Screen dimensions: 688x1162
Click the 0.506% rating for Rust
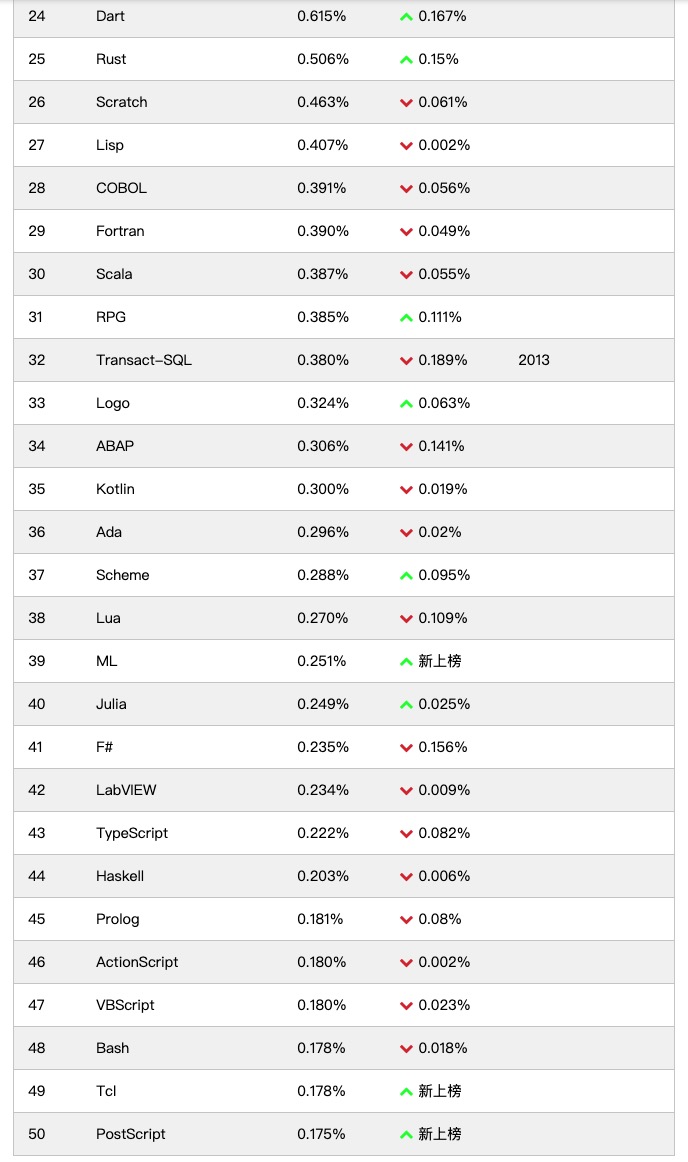coord(322,59)
